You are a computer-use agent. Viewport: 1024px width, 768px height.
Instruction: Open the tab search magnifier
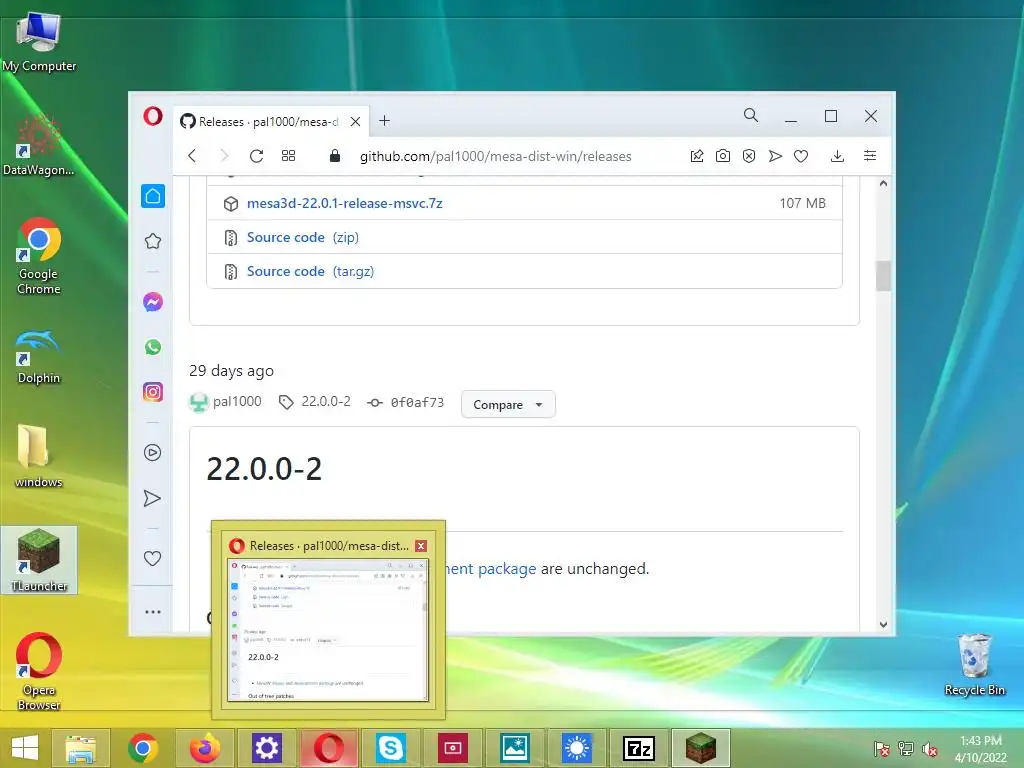[751, 116]
